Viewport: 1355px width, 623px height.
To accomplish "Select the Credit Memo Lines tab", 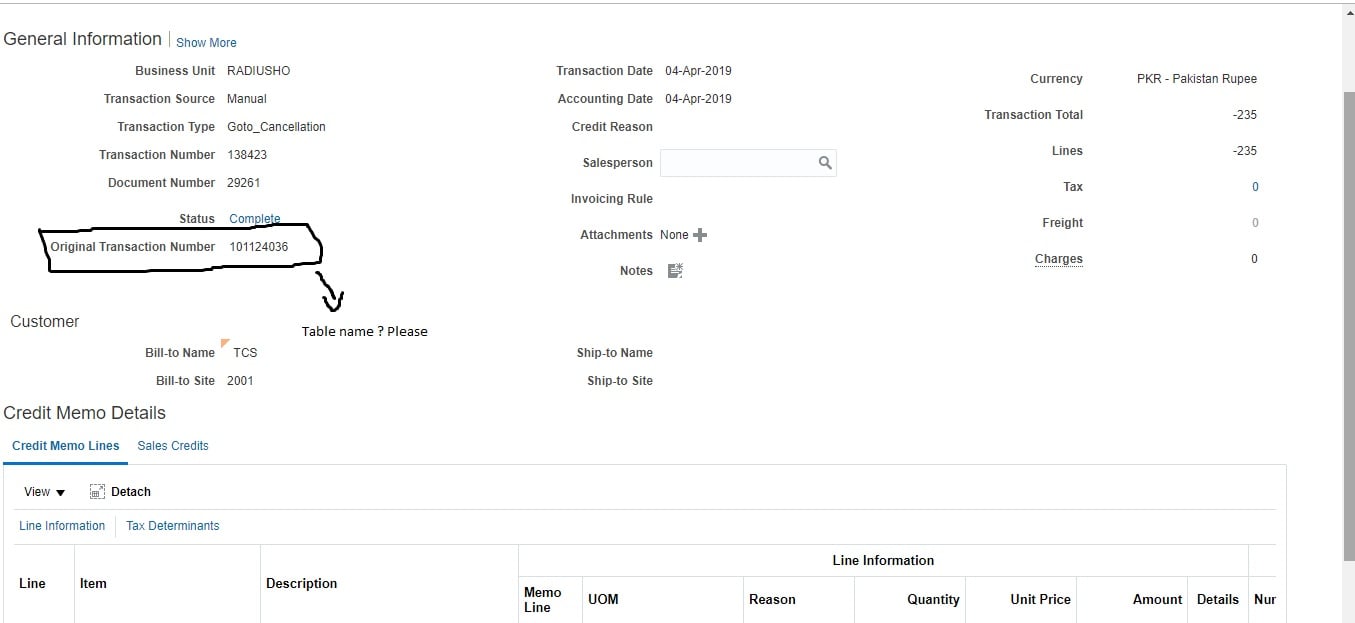I will [65, 445].
